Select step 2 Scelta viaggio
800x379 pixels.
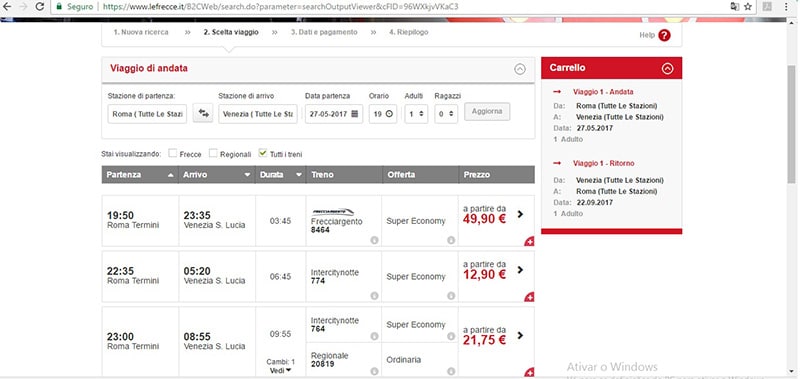pyautogui.click(x=231, y=32)
